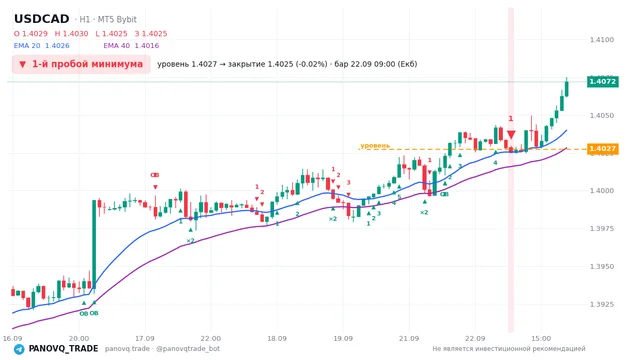Screen dimensions: 640x360
Task: Click the red triangle in the breakout badge
Action: coord(22,64)
